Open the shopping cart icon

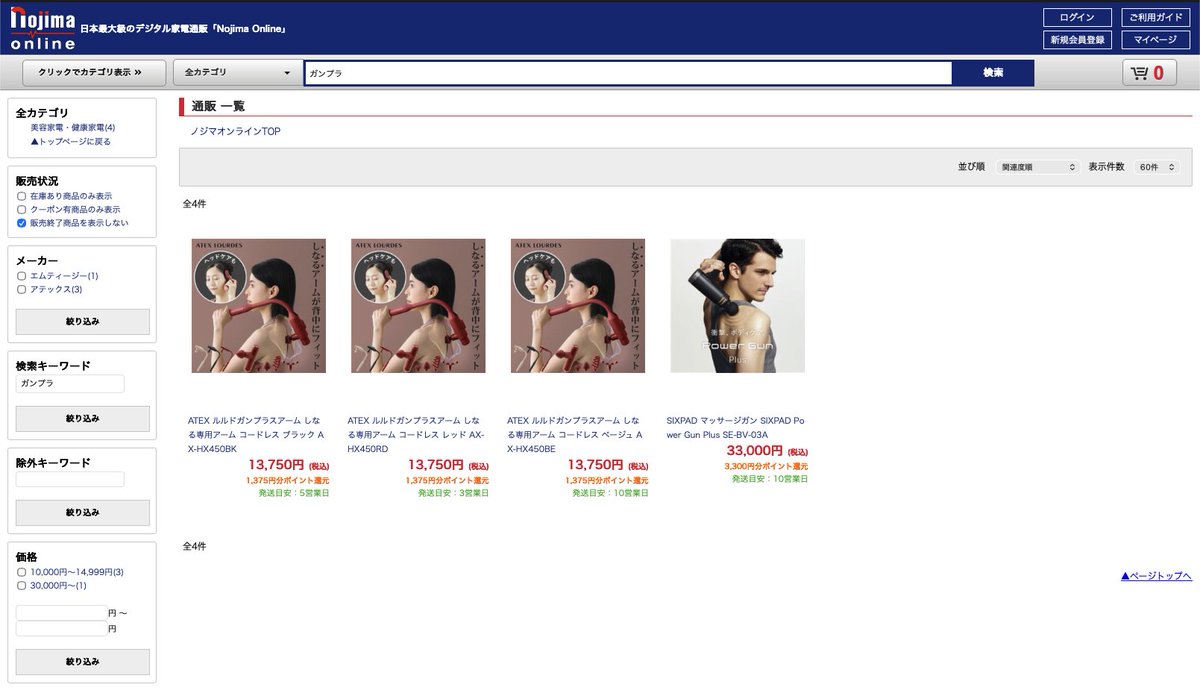point(1149,73)
